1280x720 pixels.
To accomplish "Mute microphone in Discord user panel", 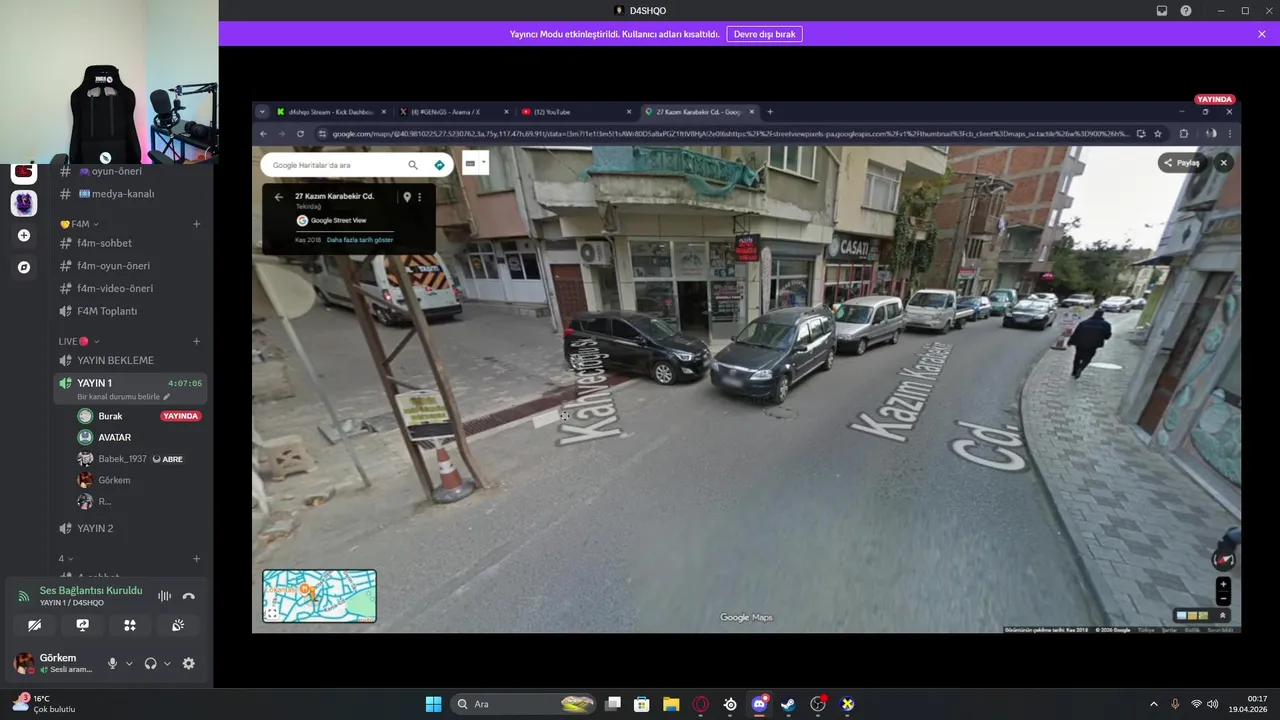I will tap(113, 663).
